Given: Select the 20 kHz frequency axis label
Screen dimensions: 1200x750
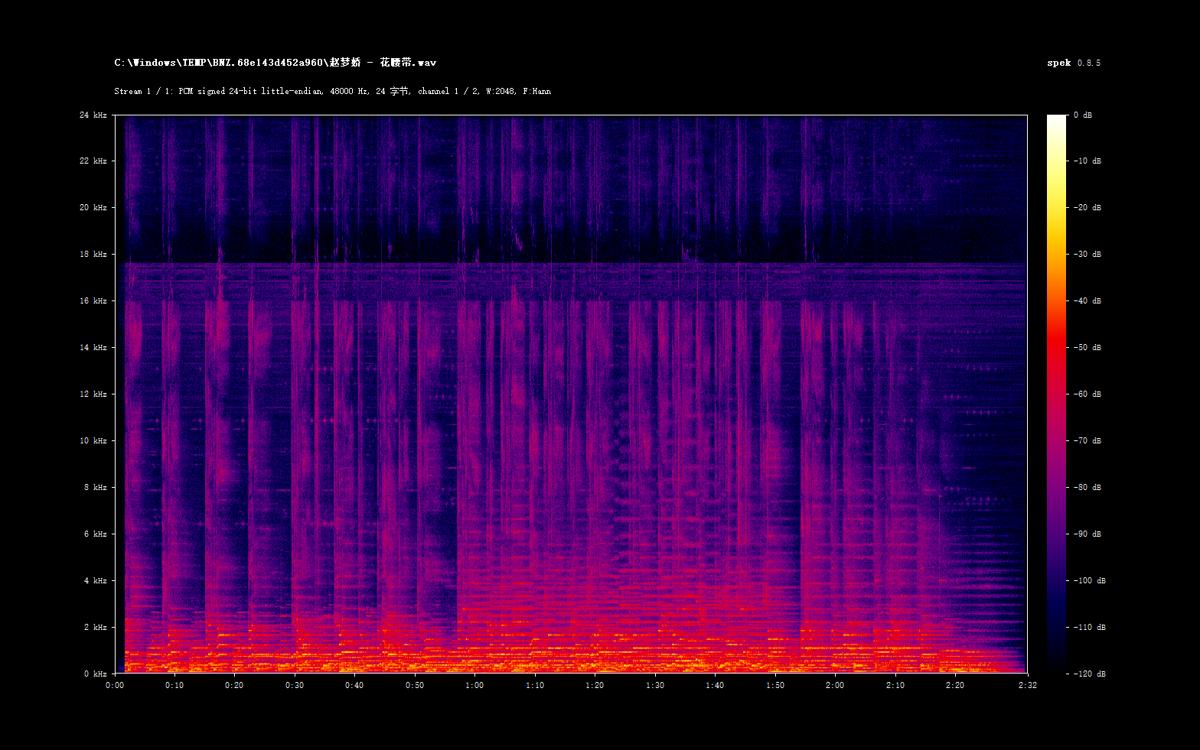Looking at the screenshot, I should click(93, 208).
